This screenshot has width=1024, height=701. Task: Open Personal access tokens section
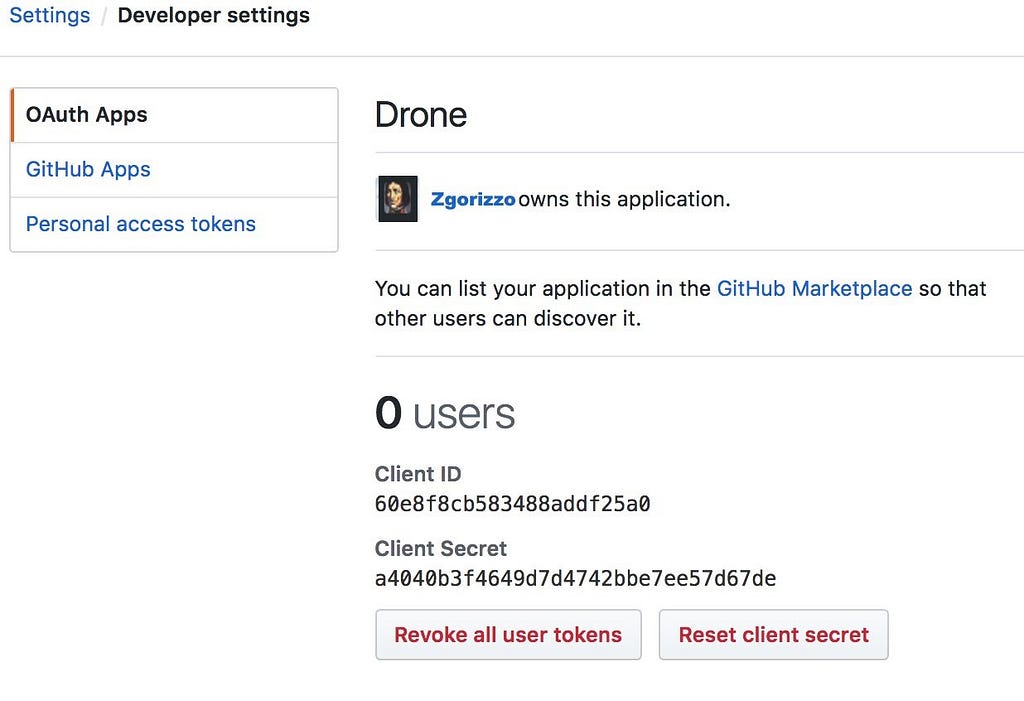click(174, 224)
